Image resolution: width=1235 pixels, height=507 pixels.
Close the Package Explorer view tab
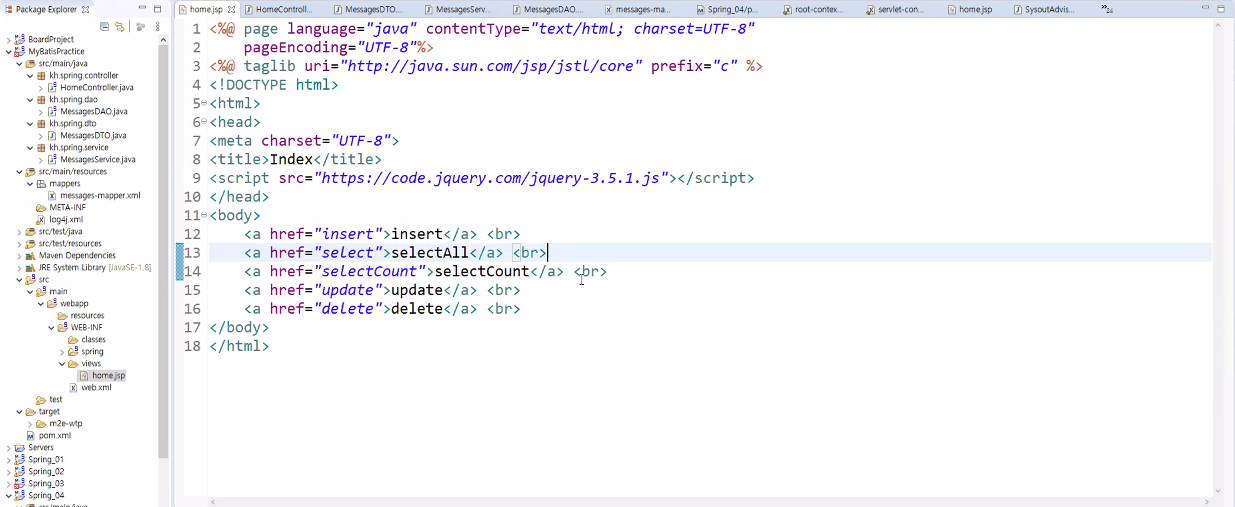tap(85, 9)
